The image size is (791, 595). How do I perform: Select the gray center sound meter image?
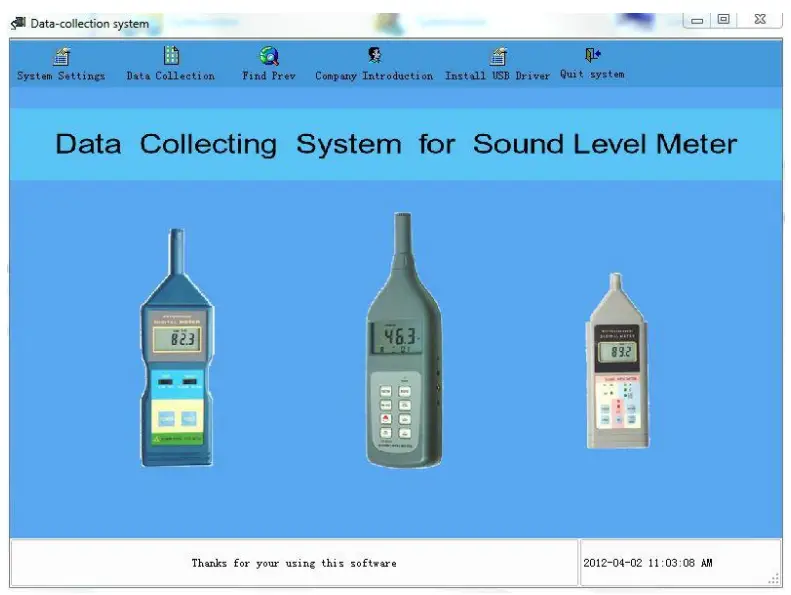(403, 341)
